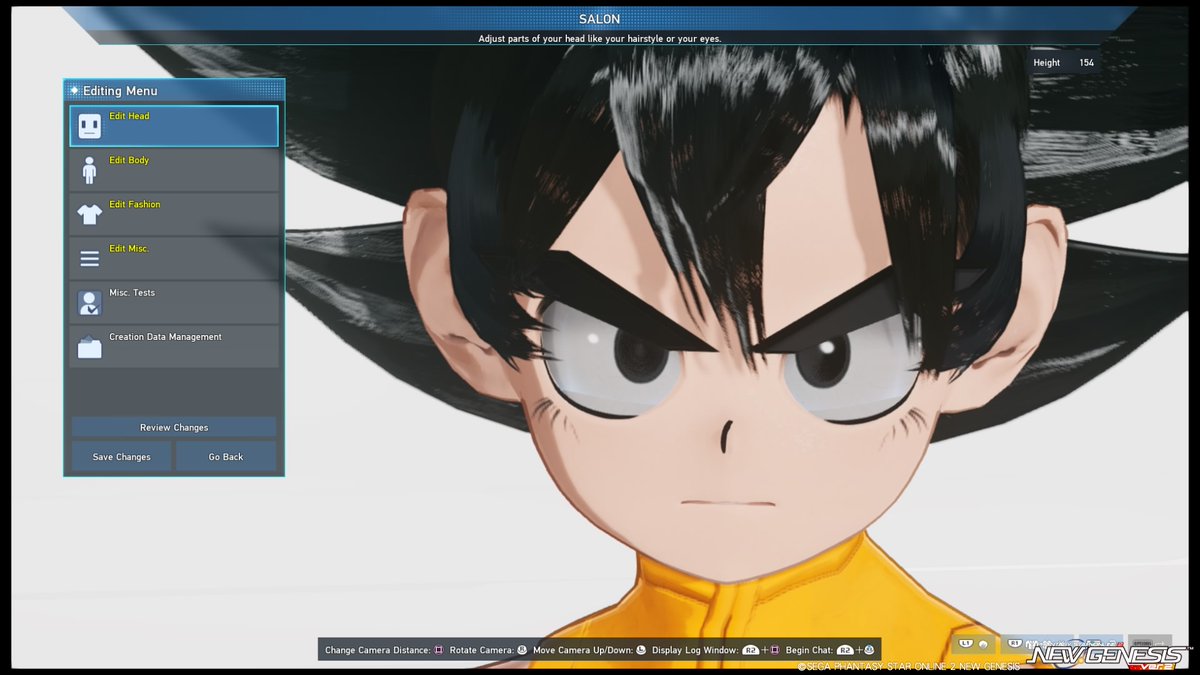Click the 'Display Log Window' hint

(716, 650)
